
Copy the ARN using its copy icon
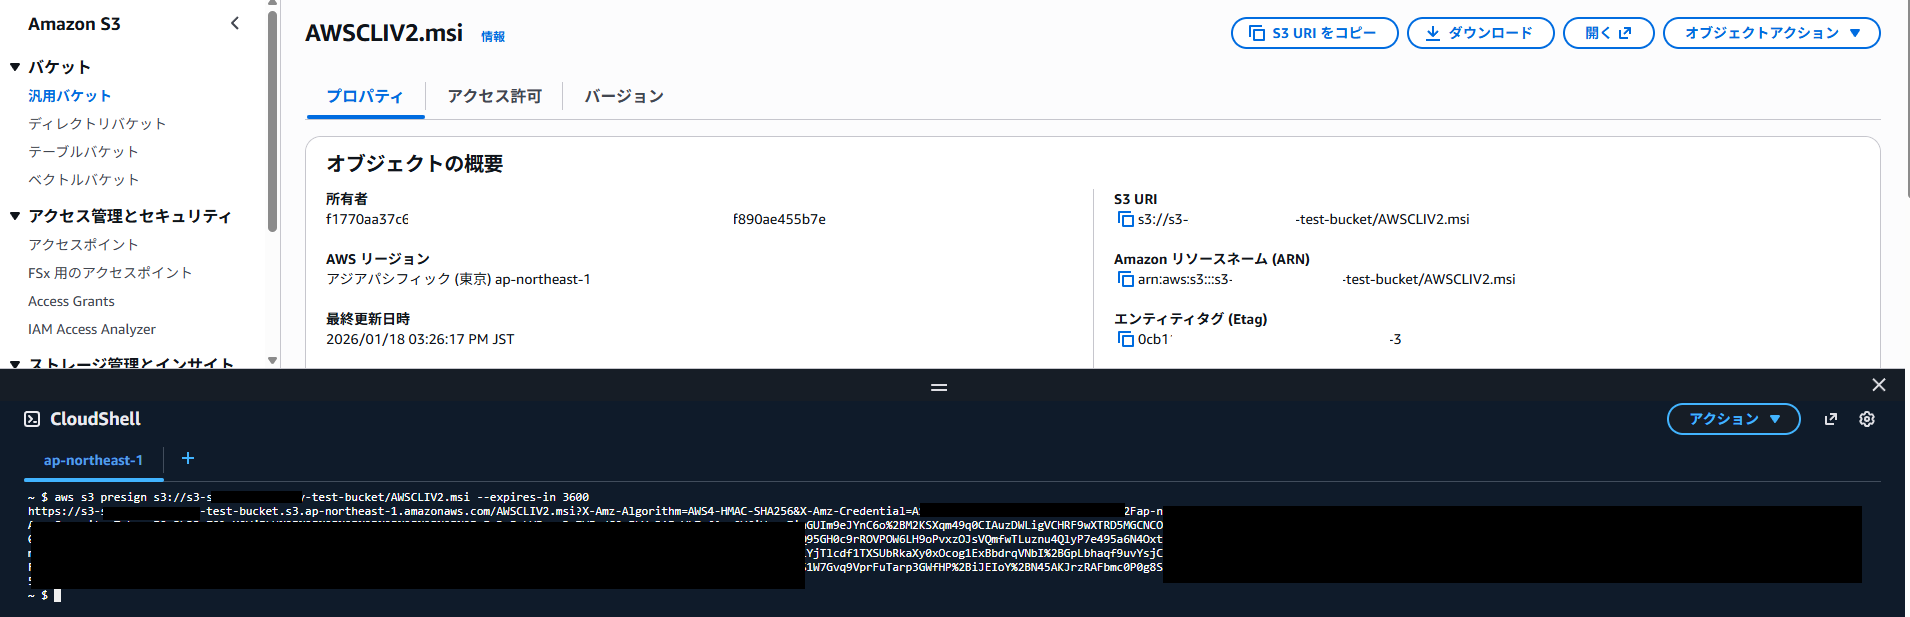coord(1125,279)
